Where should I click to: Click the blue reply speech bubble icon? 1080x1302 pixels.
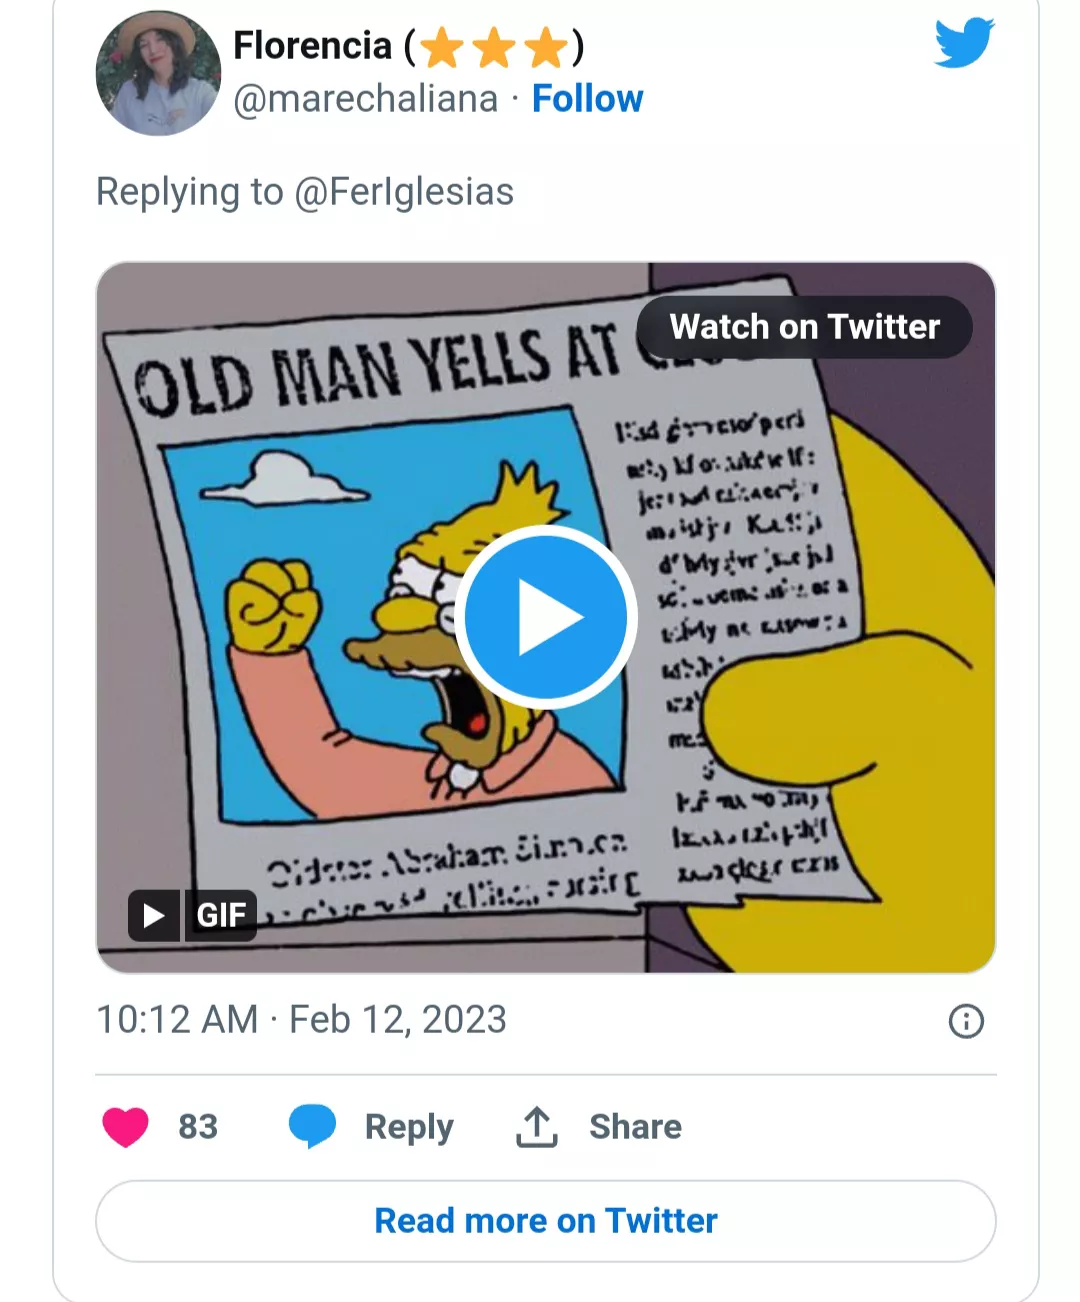tap(312, 1126)
